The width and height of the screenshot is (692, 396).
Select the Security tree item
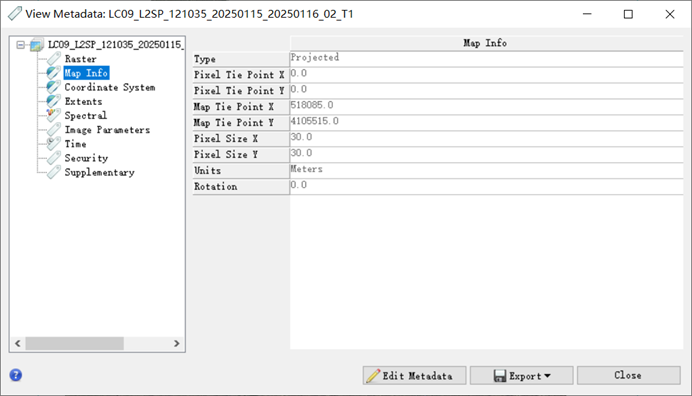[86, 158]
